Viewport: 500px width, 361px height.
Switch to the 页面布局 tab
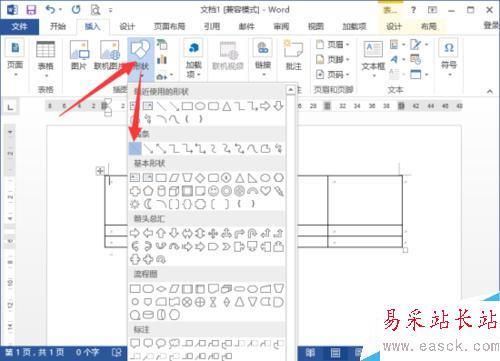169,26
